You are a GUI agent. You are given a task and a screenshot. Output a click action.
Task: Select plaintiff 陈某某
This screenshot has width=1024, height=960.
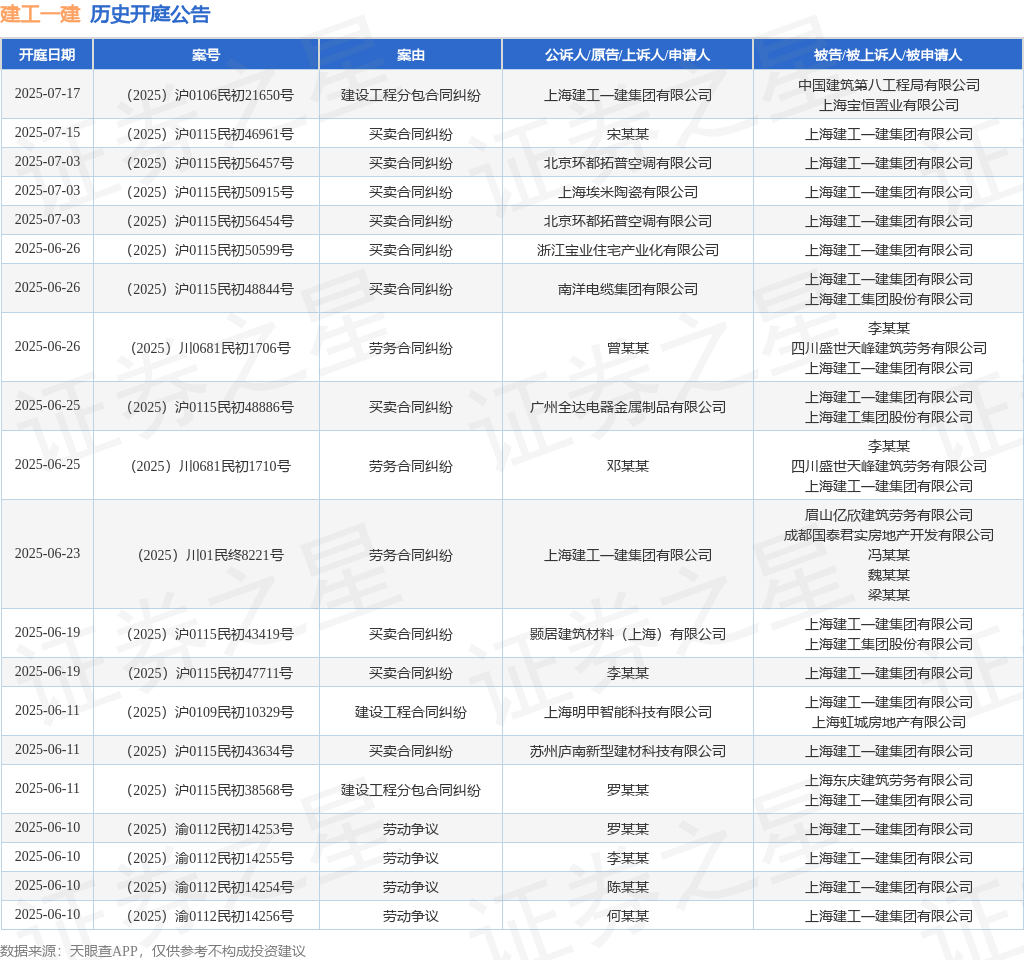point(628,888)
